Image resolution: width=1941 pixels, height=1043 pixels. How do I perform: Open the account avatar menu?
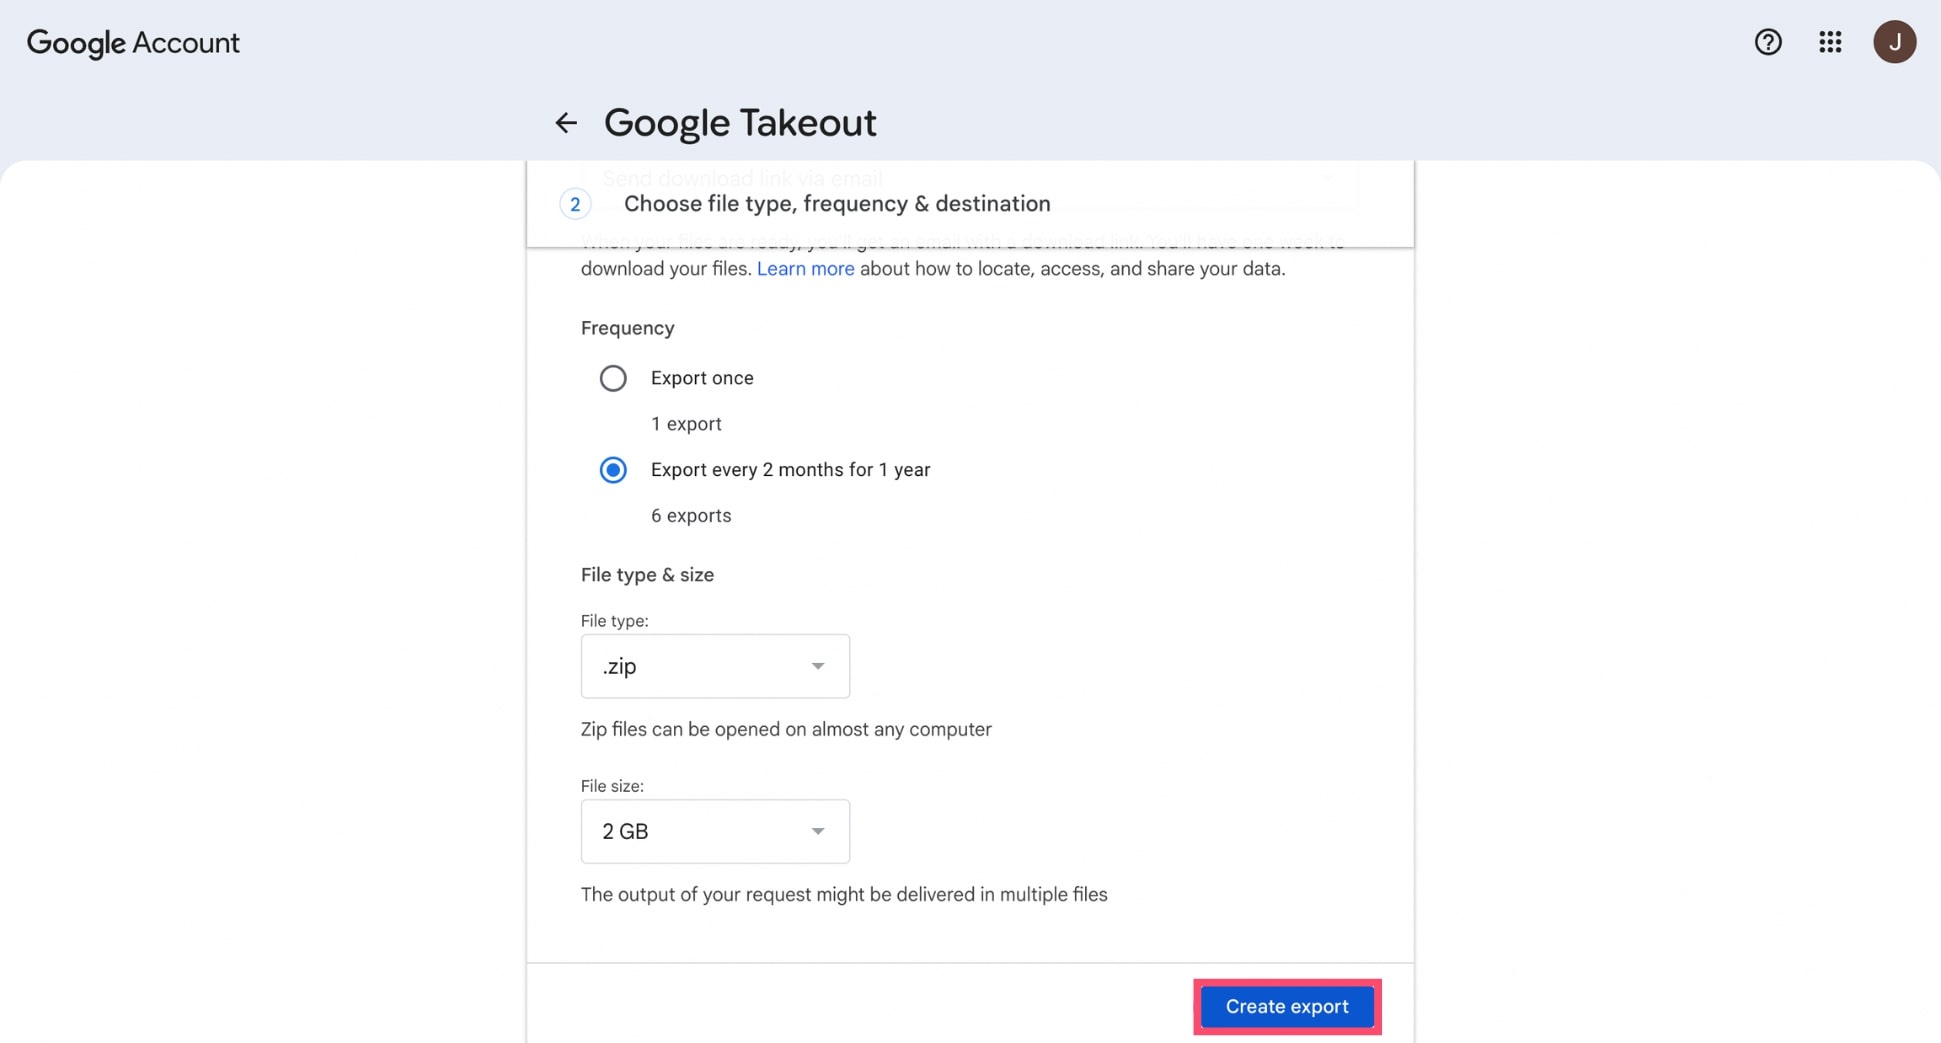[x=1895, y=42]
